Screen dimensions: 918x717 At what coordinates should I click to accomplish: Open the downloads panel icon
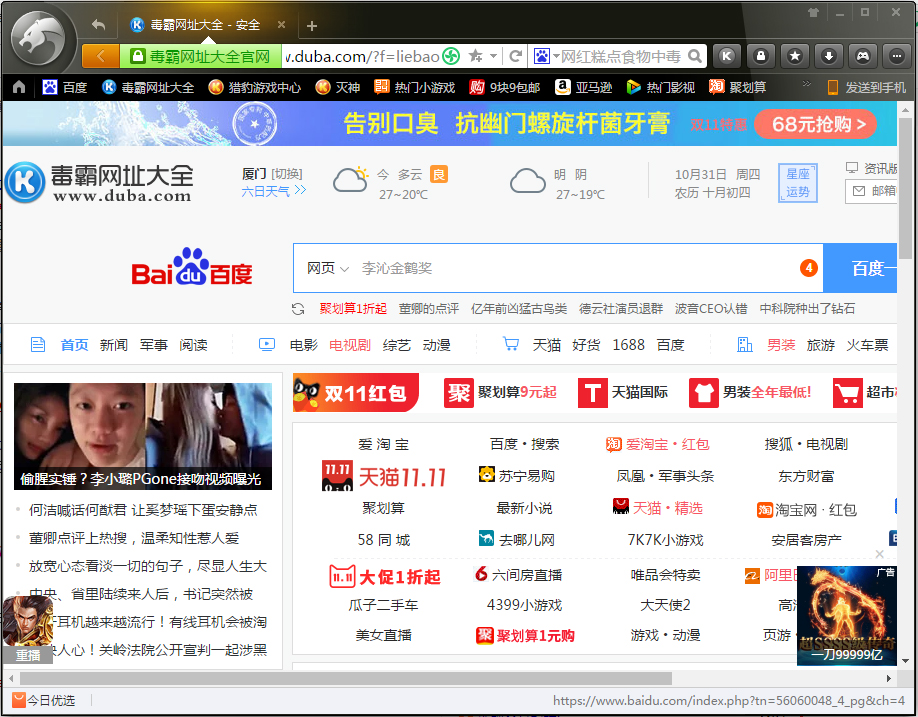829,56
